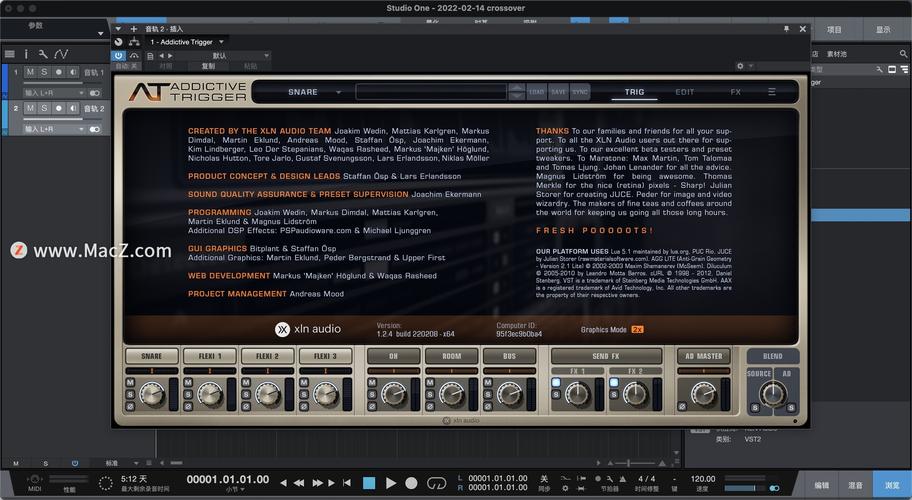The image size is (912, 500).
Task: Click the LOAD preset button
Action: tap(536, 92)
